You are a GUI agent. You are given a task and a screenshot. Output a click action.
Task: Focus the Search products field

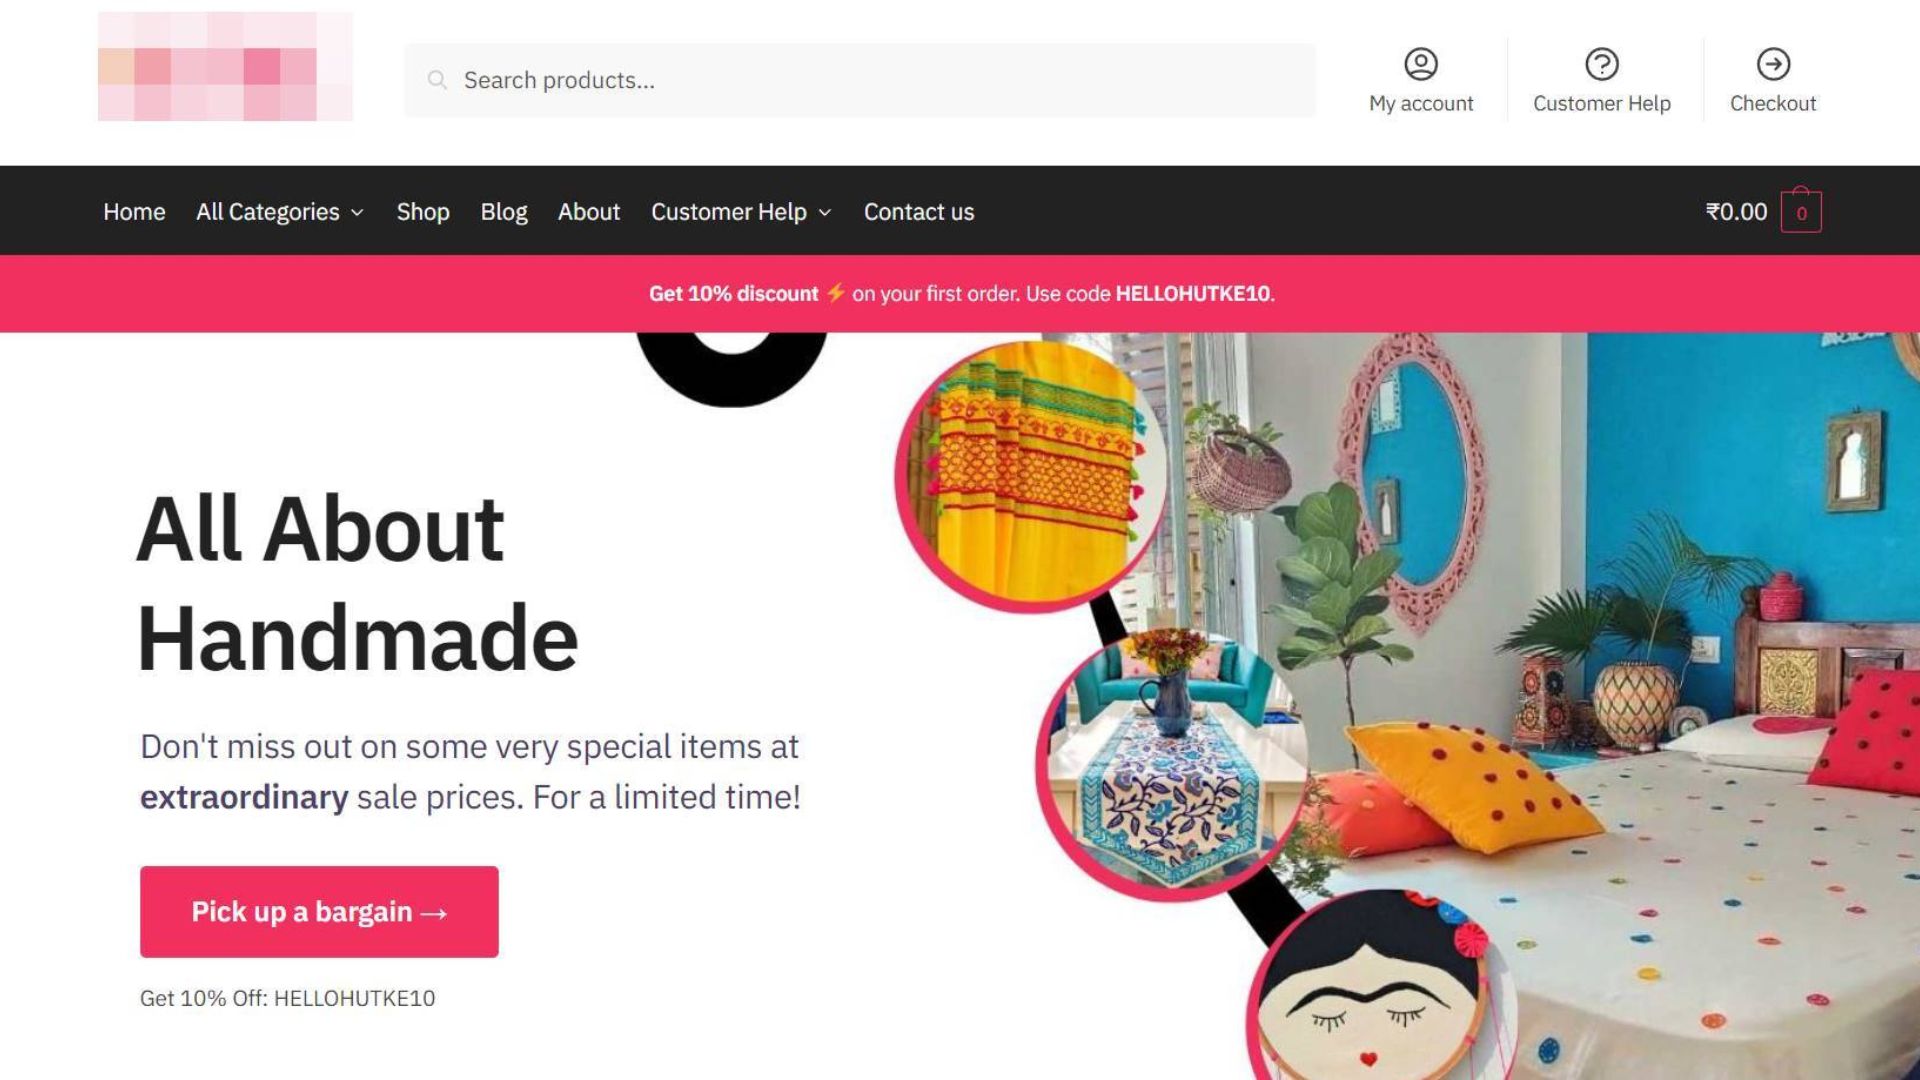[860, 80]
